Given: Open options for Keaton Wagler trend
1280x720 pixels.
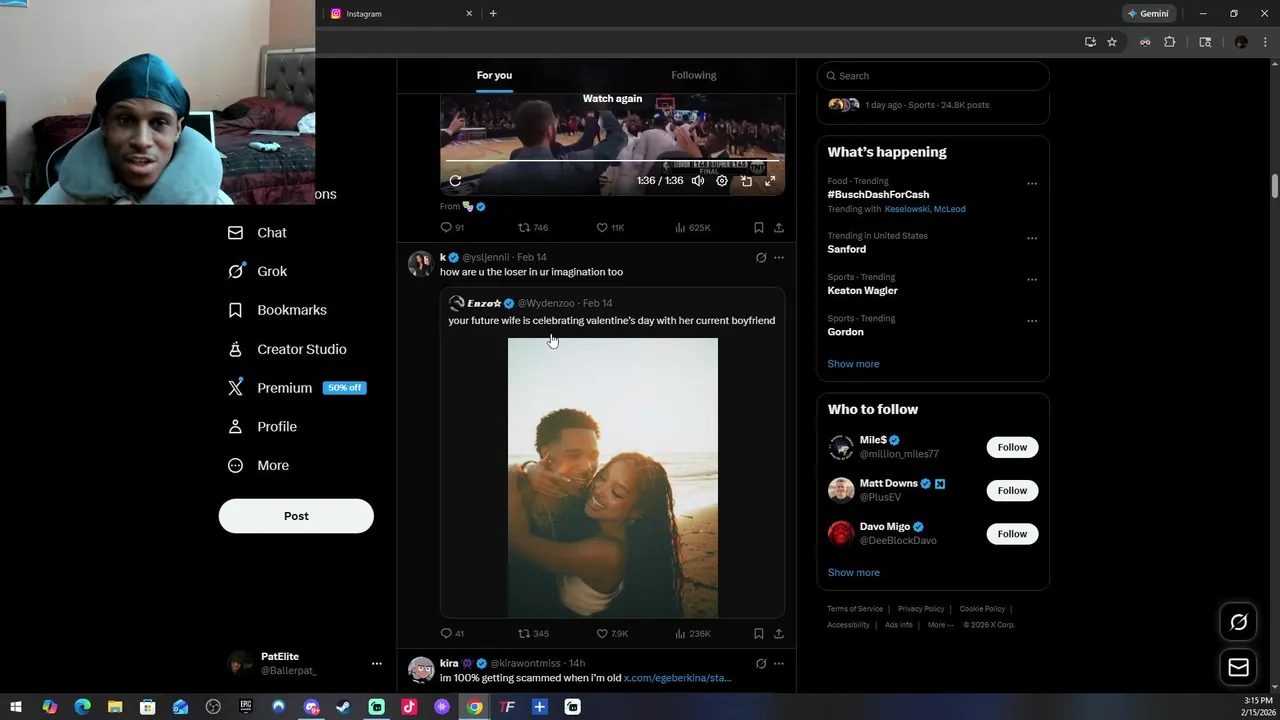Looking at the screenshot, I should [1032, 279].
